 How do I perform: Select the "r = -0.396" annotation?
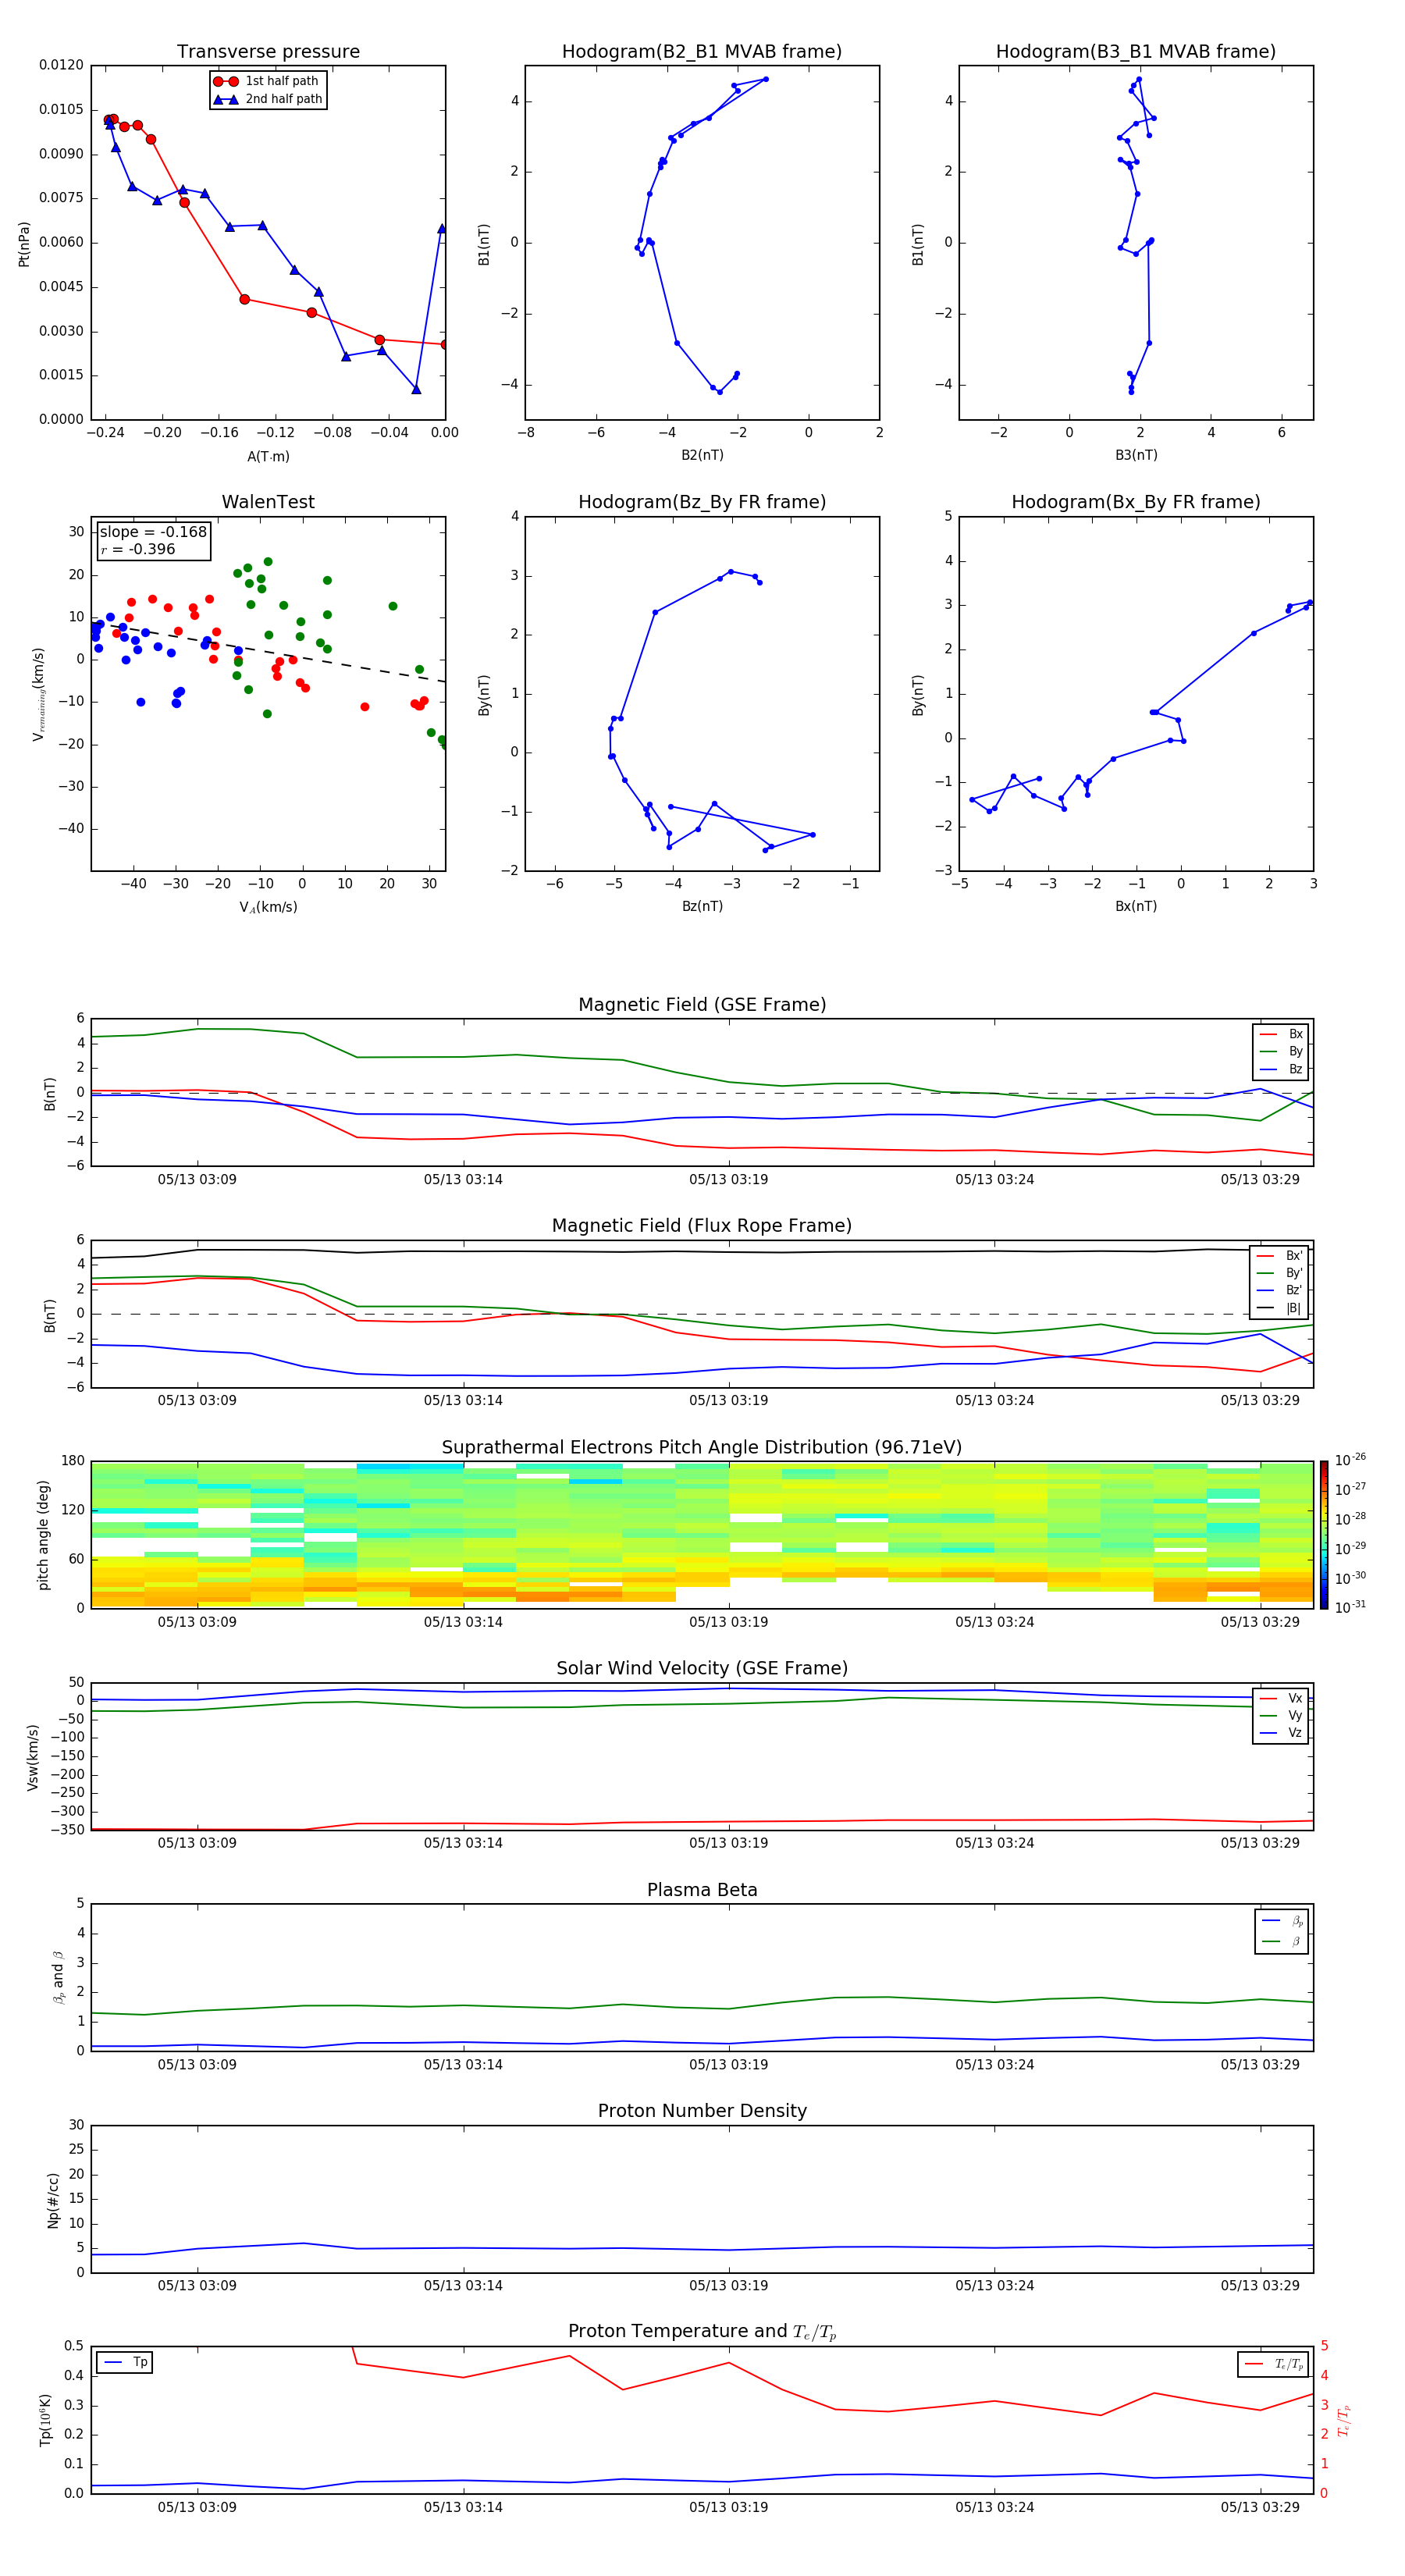[x=137, y=549]
